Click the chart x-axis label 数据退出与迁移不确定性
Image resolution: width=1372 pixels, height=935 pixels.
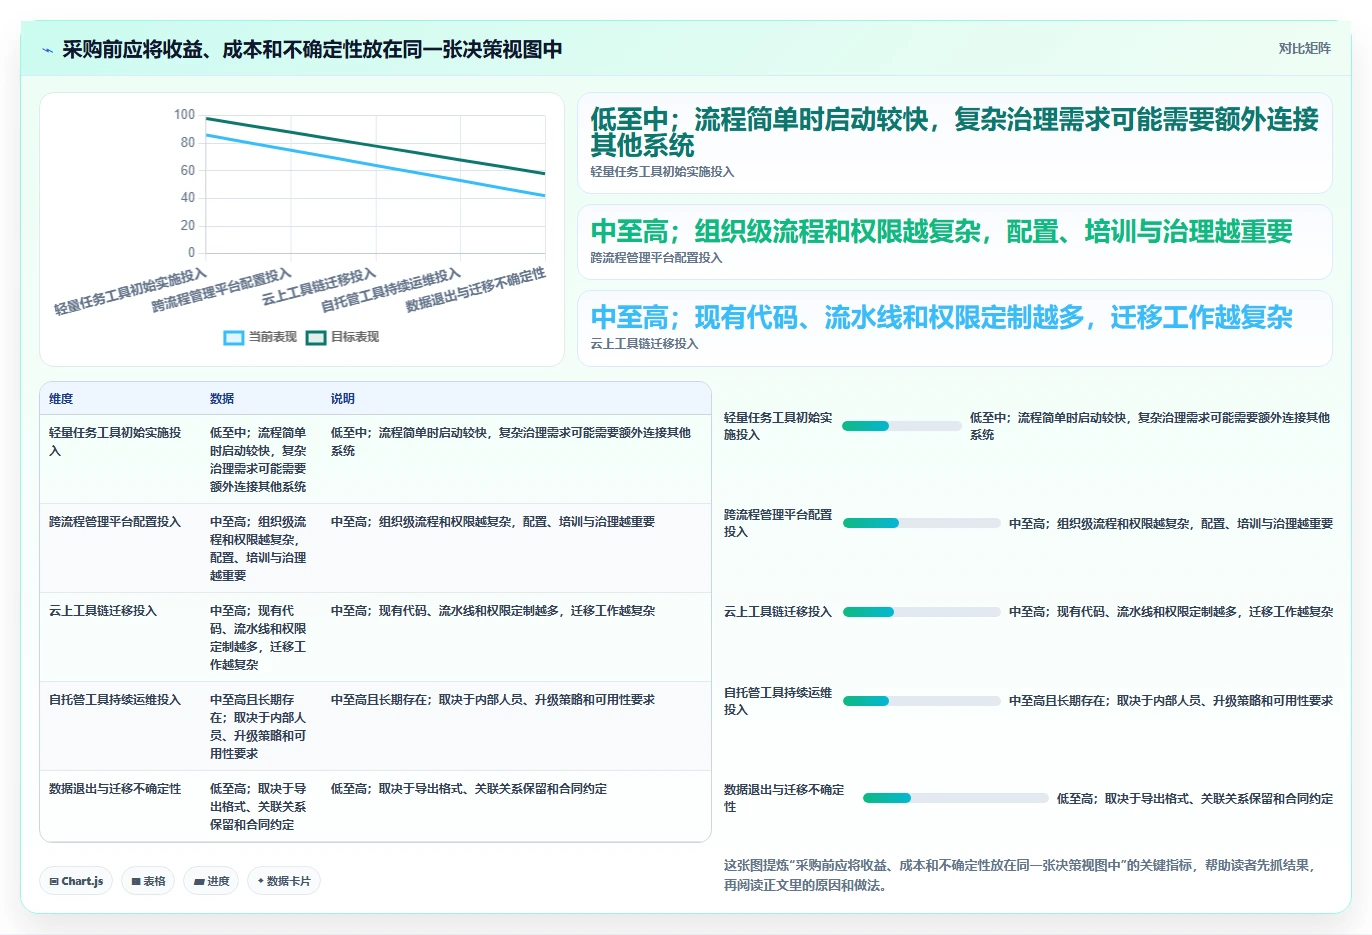(476, 290)
